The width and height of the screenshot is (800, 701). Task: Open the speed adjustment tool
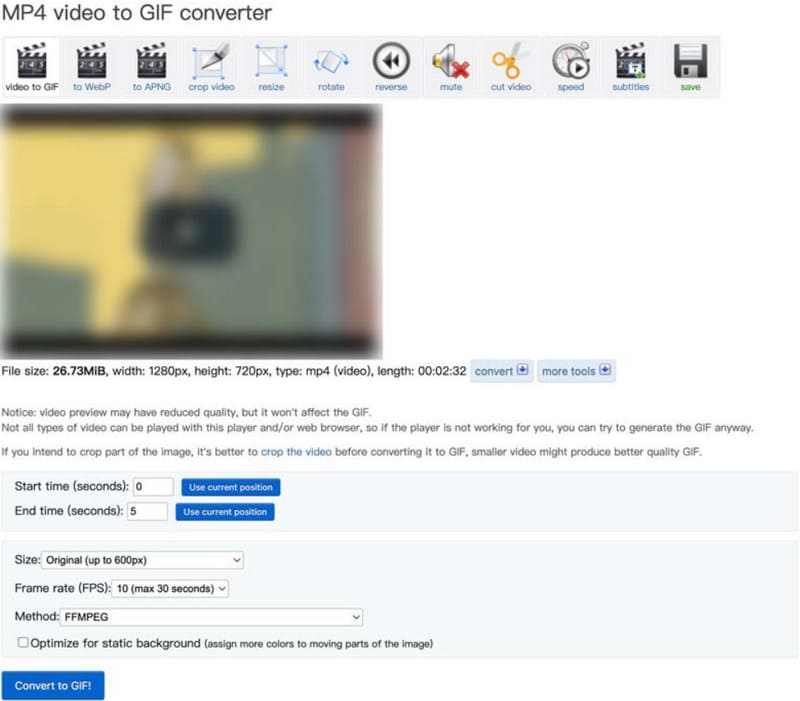point(571,66)
